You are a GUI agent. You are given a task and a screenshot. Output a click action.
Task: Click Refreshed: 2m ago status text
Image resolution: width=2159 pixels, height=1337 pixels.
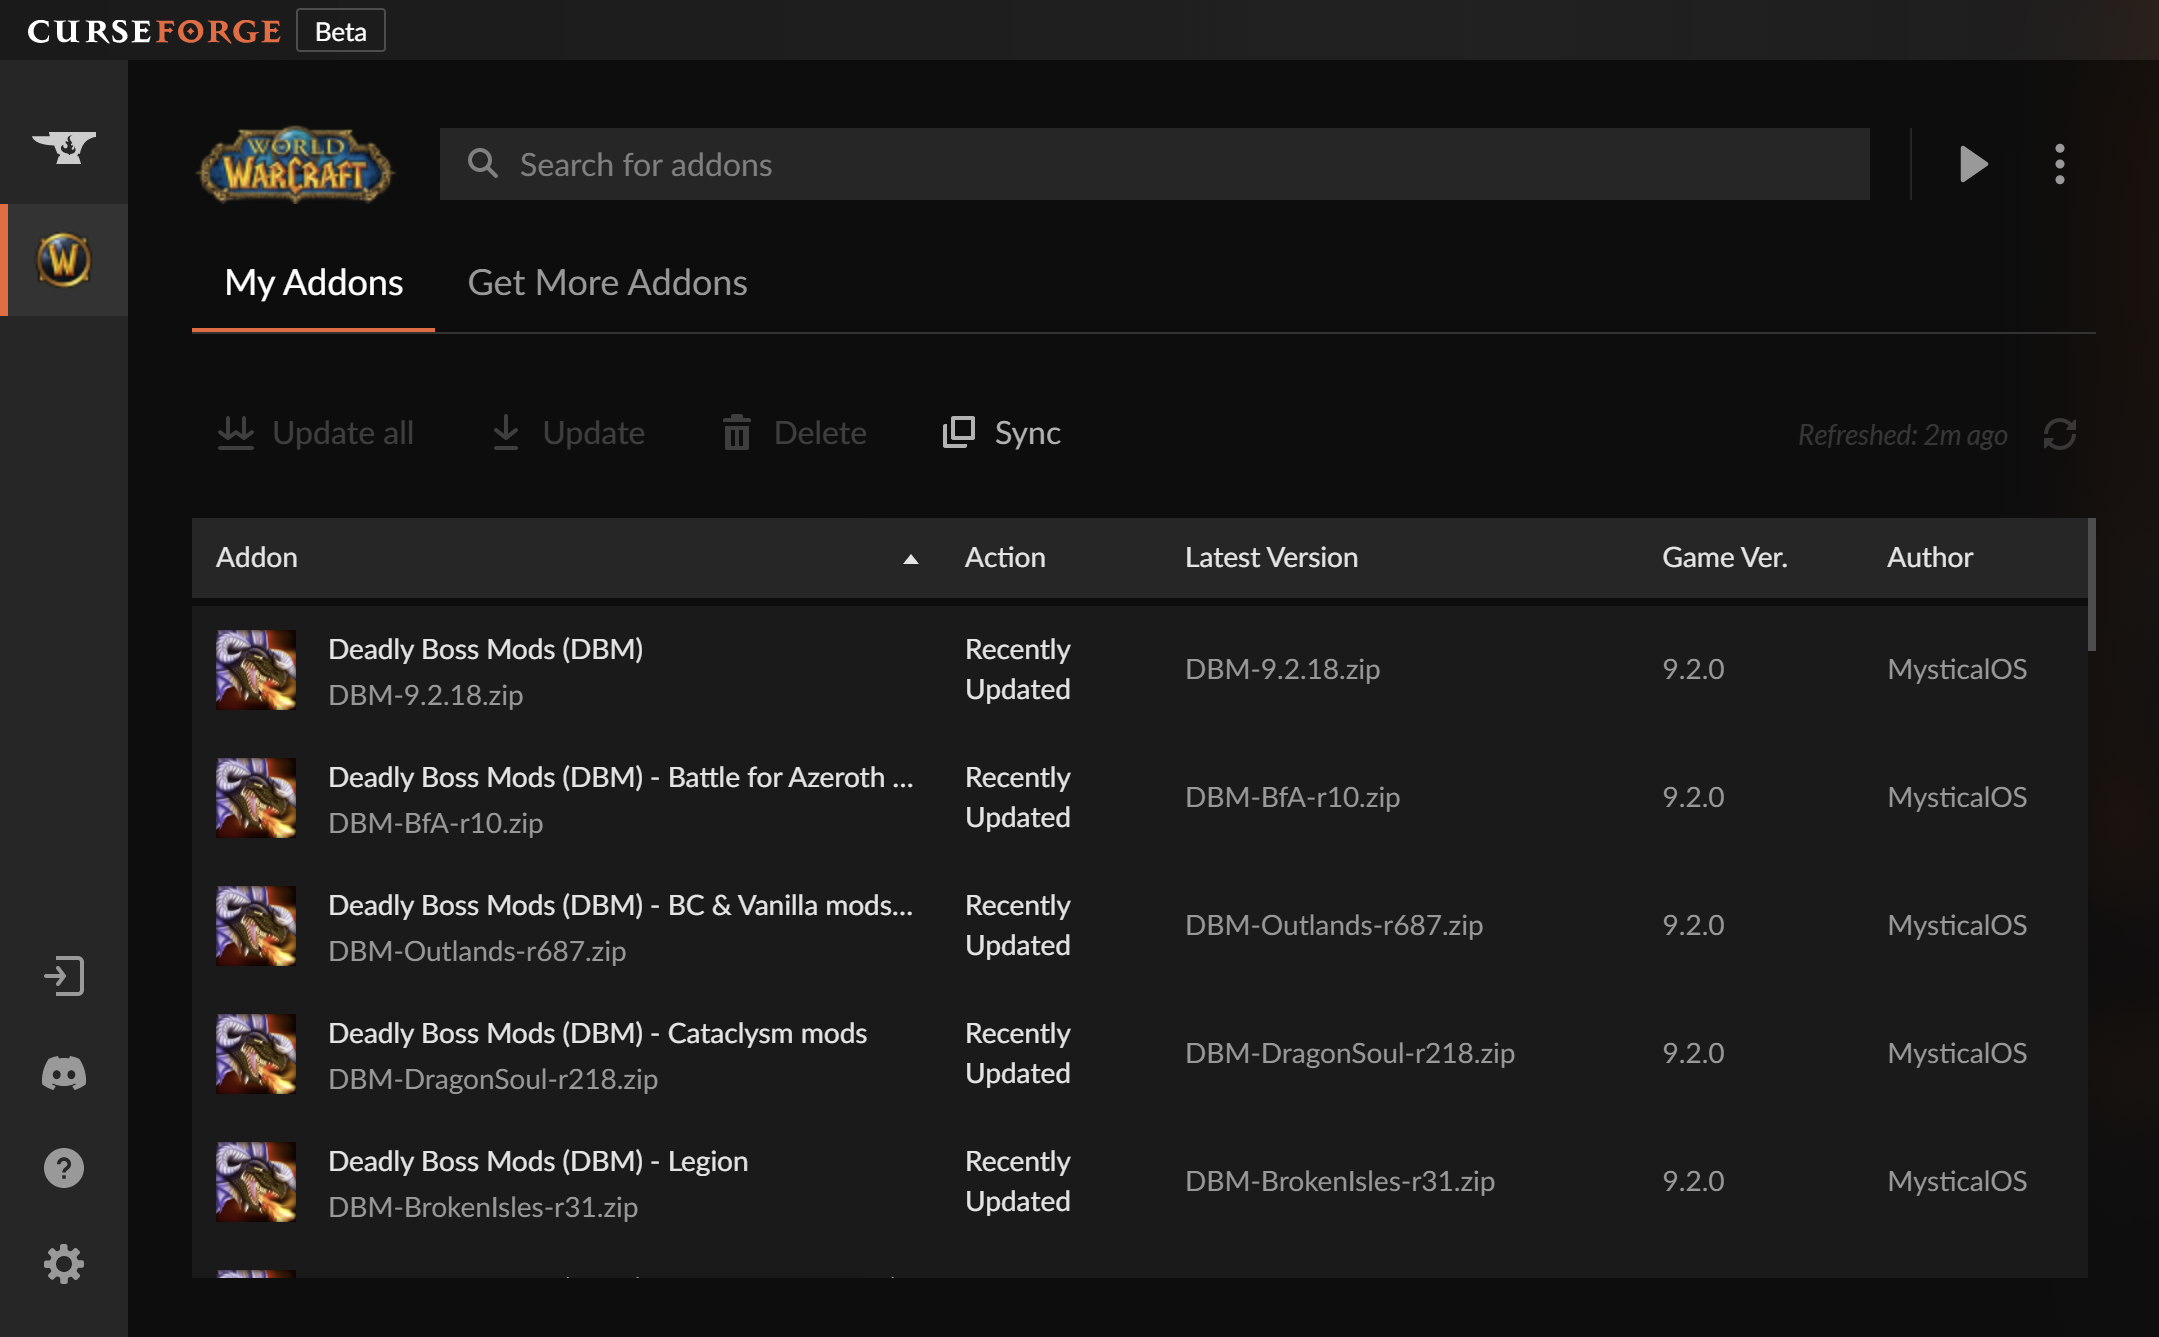pos(1902,435)
